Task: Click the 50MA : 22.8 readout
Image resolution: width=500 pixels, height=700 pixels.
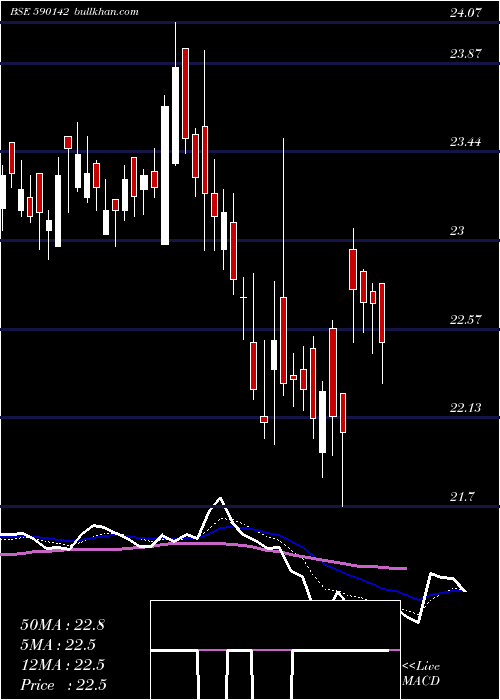Action: [62, 625]
